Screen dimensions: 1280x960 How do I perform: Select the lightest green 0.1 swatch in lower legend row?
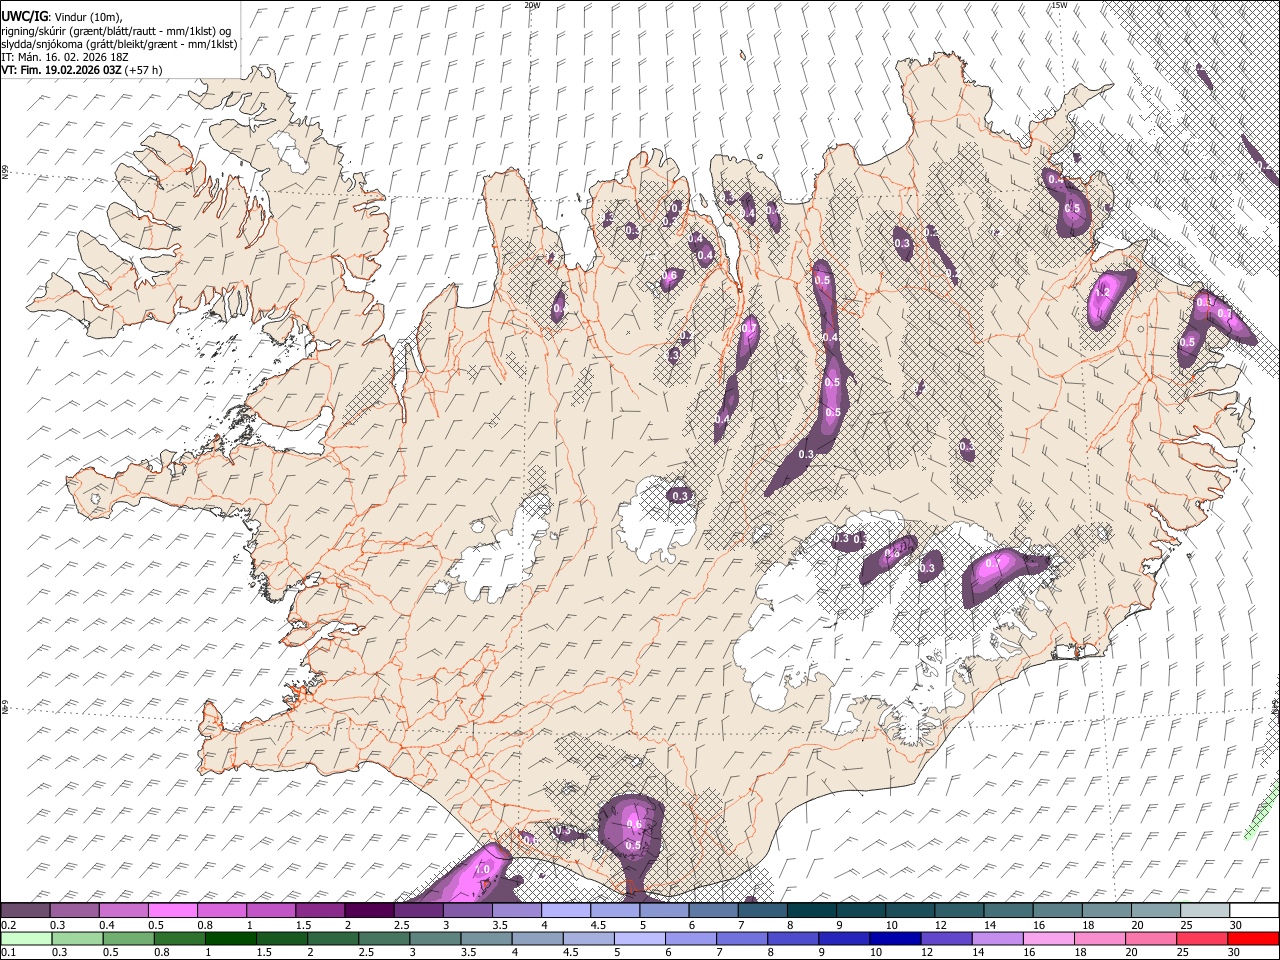26,938
